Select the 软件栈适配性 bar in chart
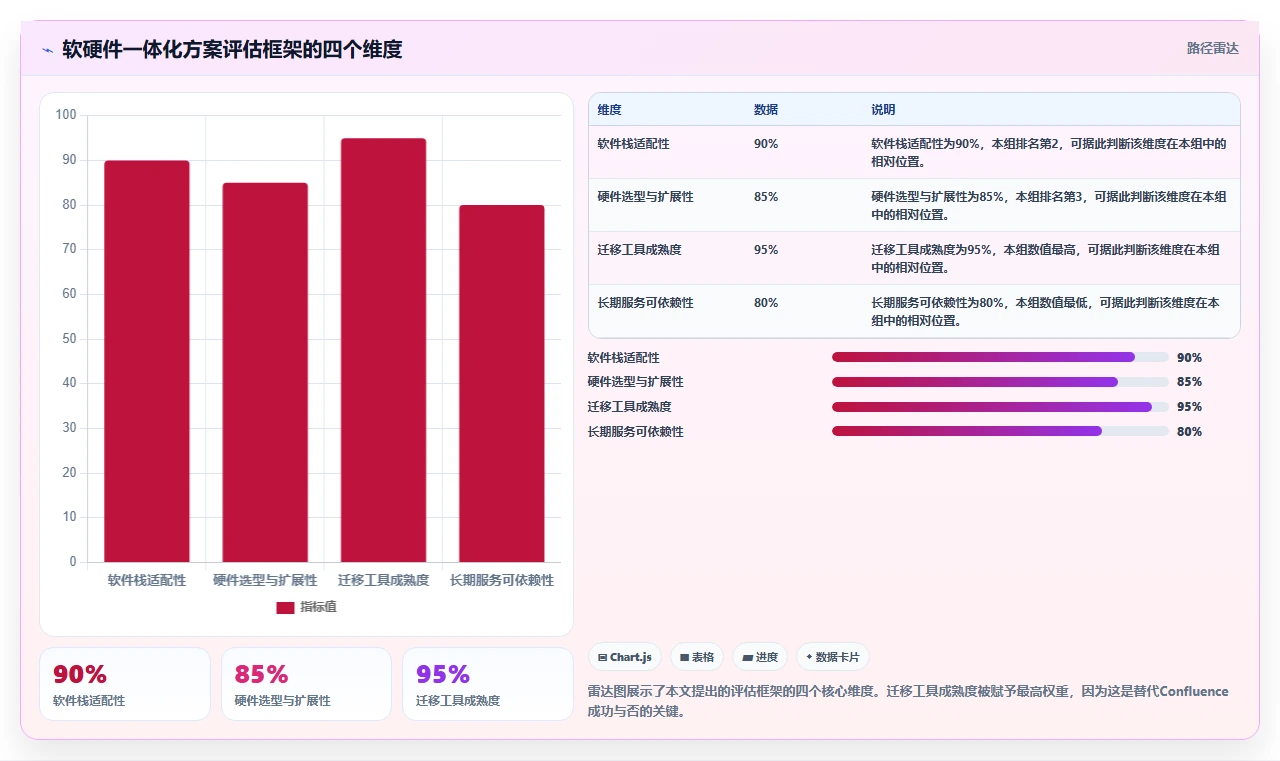 pos(147,361)
